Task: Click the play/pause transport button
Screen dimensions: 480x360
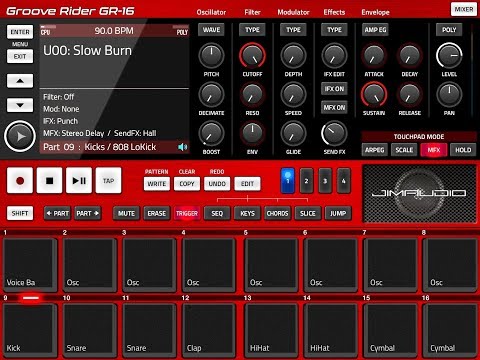Action: (x=79, y=181)
